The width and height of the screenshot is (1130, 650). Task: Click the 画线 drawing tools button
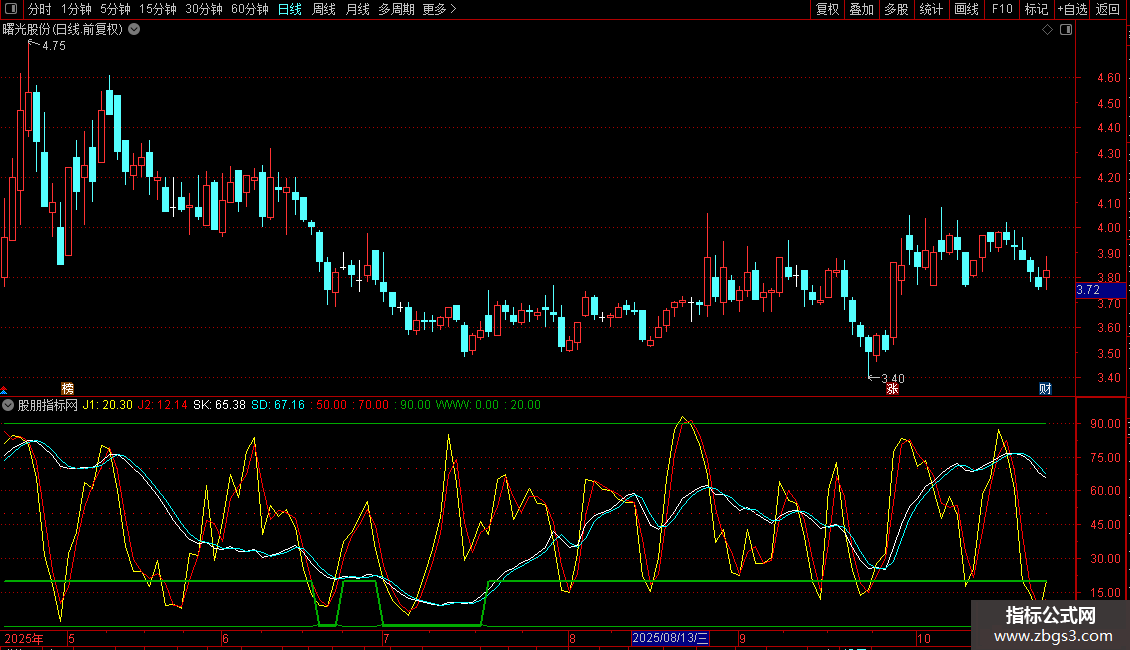(x=966, y=10)
